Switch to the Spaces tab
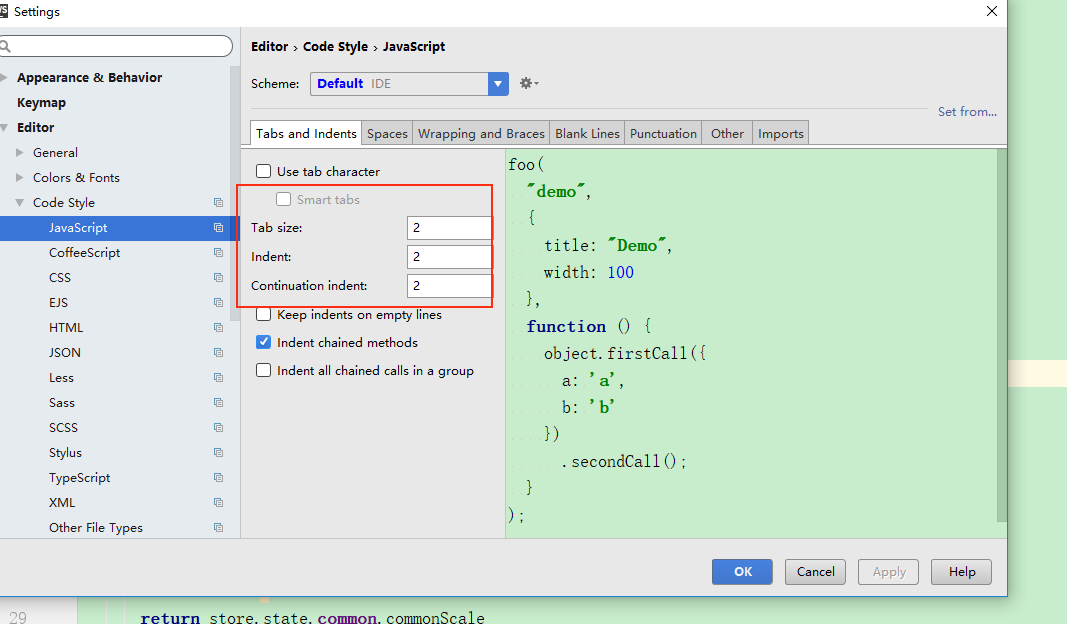The width and height of the screenshot is (1067, 624). pyautogui.click(x=387, y=133)
